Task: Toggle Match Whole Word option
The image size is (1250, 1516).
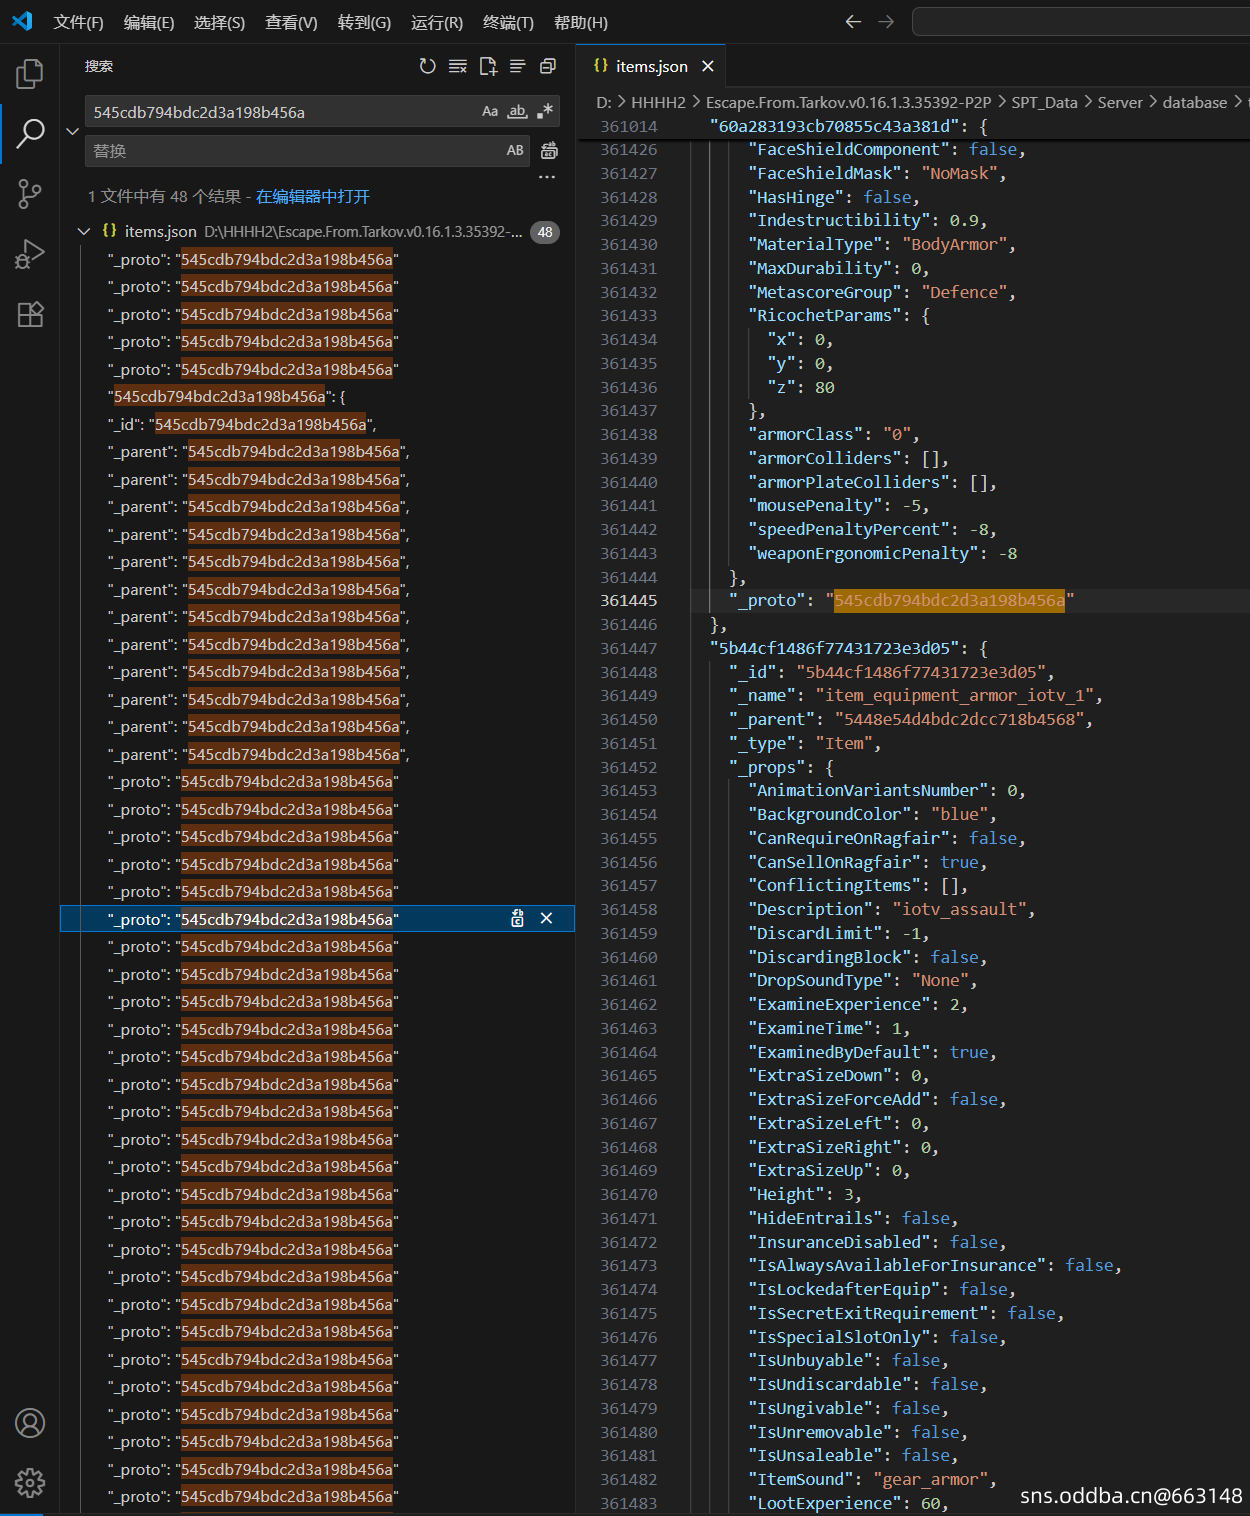Action: 517,112
